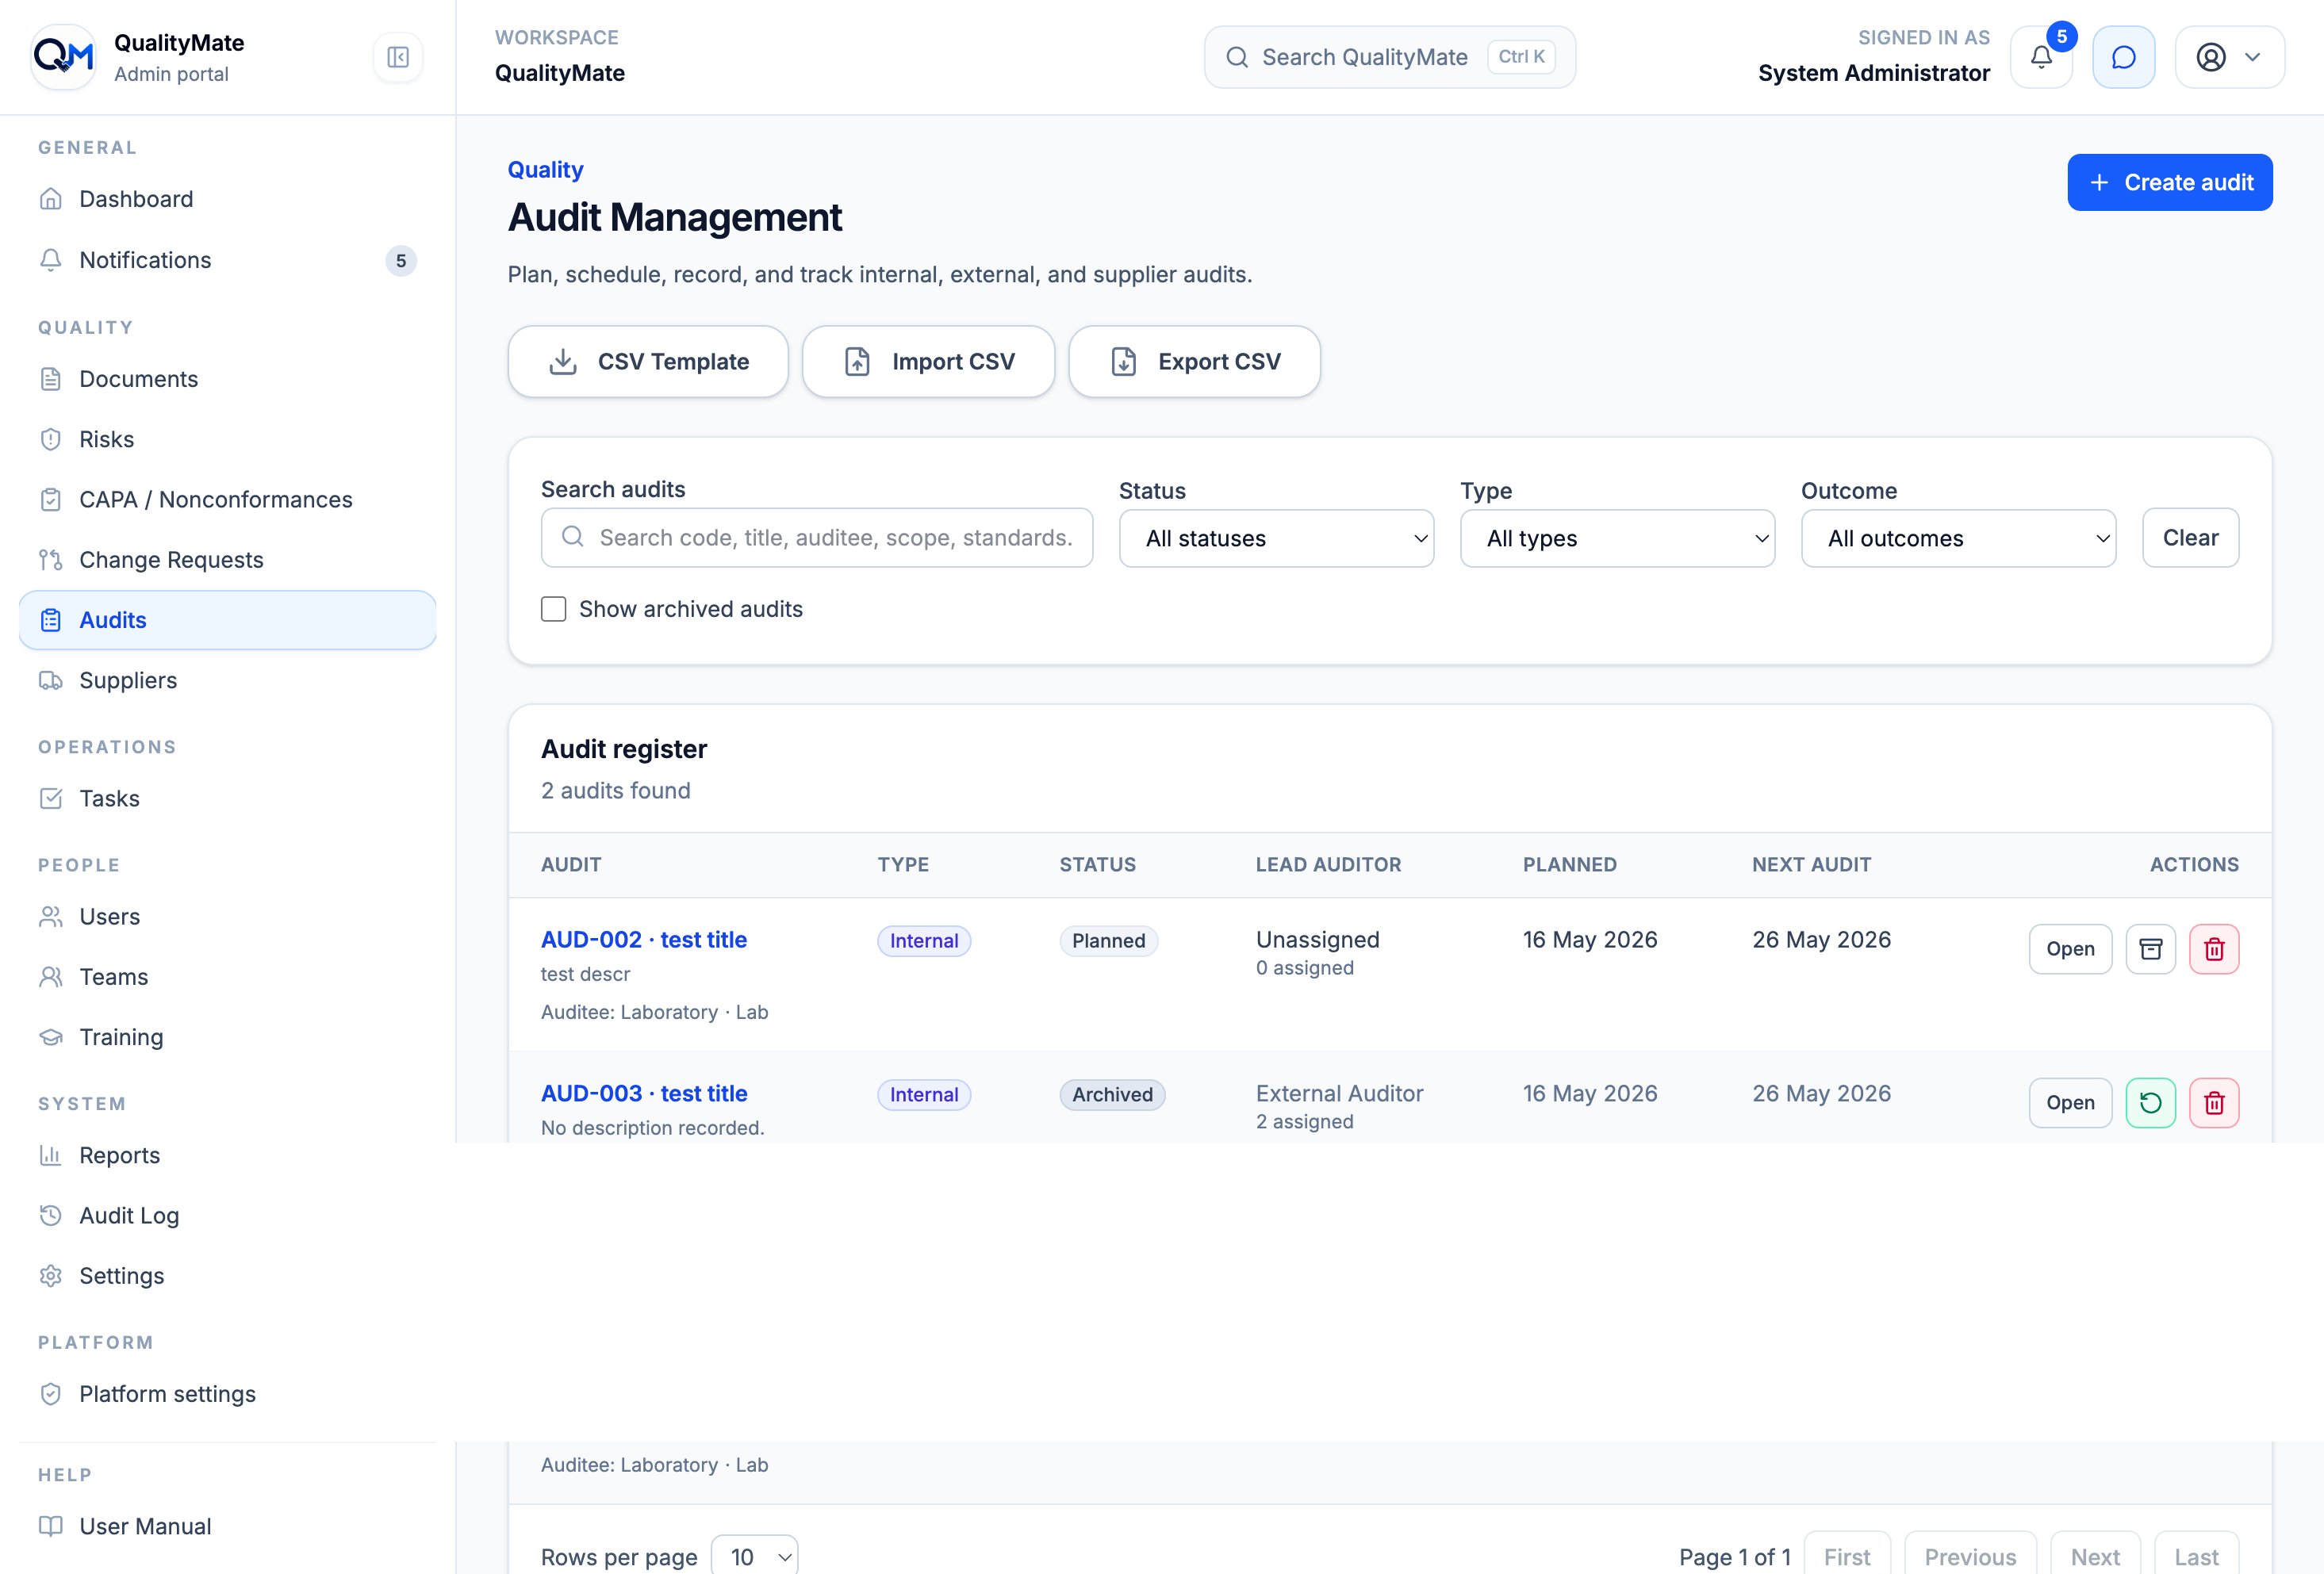Open Users page
Screen dimensions: 2324x1574
click(227, 916)
